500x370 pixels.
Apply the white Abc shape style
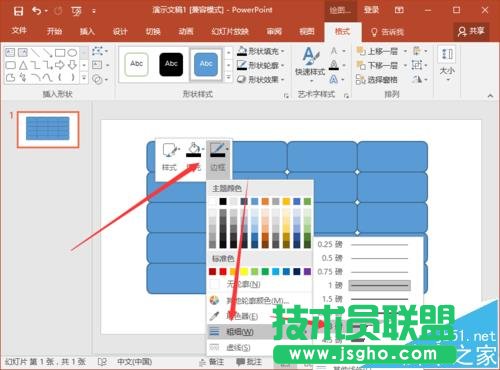pyautogui.click(x=136, y=64)
